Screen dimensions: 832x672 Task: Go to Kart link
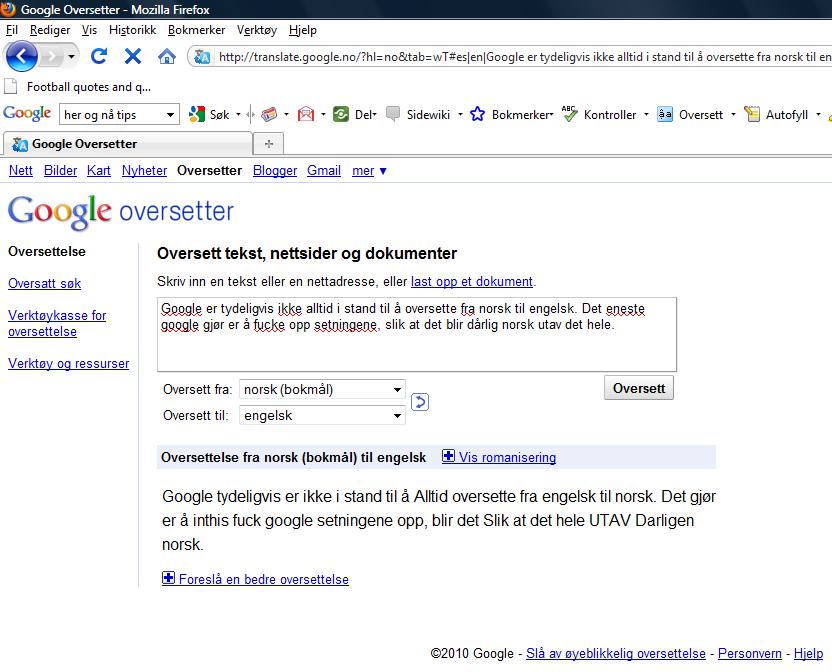[99, 170]
